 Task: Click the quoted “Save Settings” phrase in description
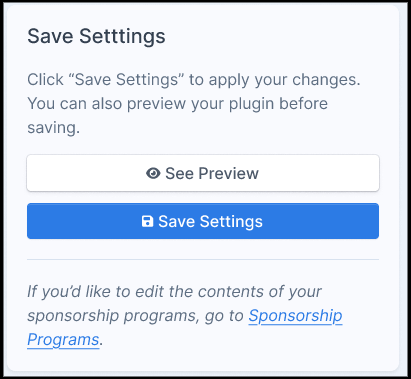(x=126, y=80)
